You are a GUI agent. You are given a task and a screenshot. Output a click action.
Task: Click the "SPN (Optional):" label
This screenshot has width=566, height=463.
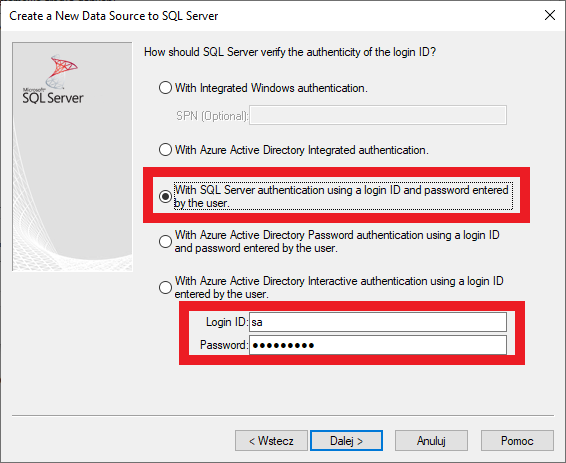click(x=212, y=116)
